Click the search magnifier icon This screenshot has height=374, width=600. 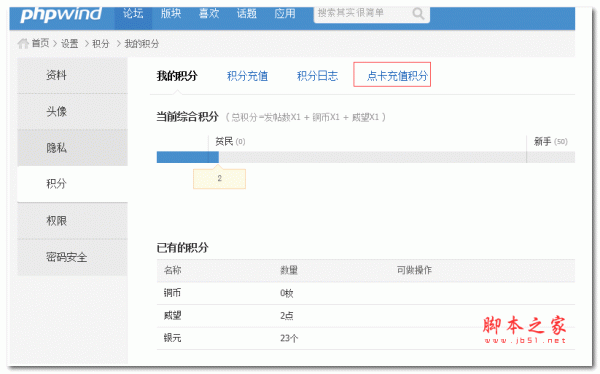tap(418, 14)
